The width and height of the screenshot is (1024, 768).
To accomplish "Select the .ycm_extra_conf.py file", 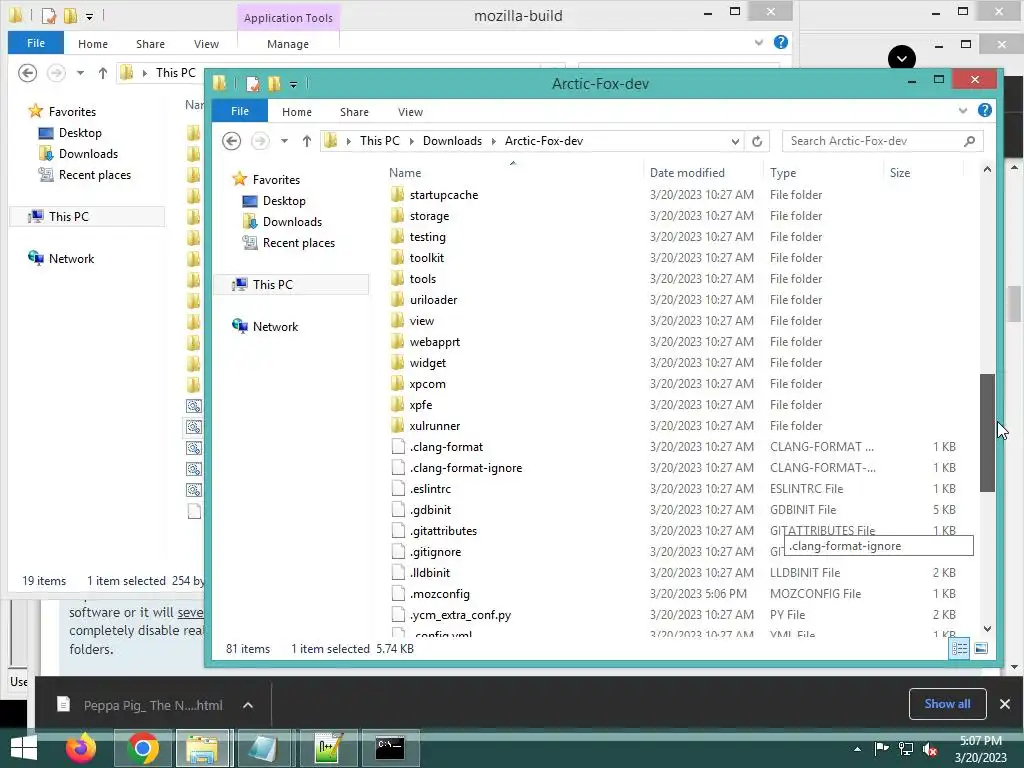I will [460, 615].
